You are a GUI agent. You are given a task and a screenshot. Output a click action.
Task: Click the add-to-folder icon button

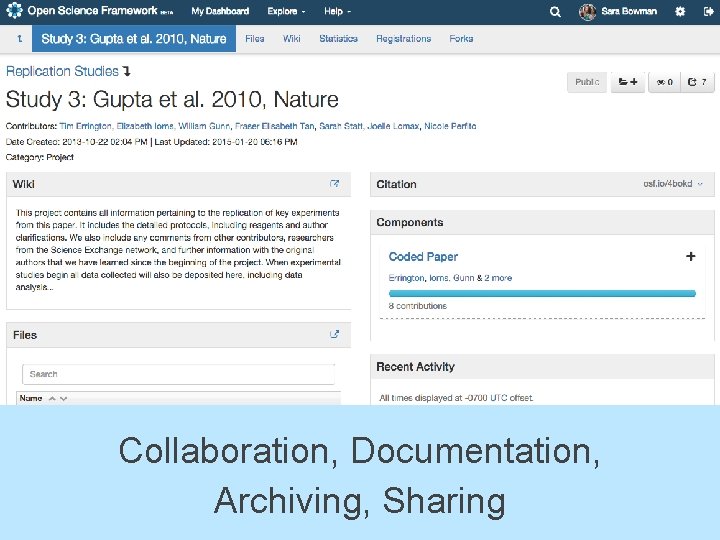pos(628,82)
